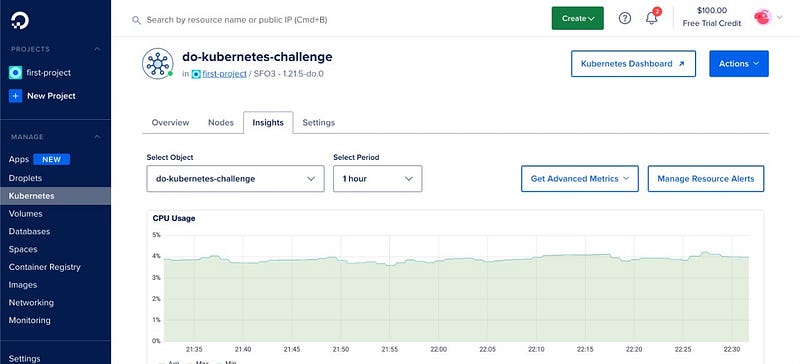
Task: Open the Select Object dropdown
Action: [x=235, y=179]
